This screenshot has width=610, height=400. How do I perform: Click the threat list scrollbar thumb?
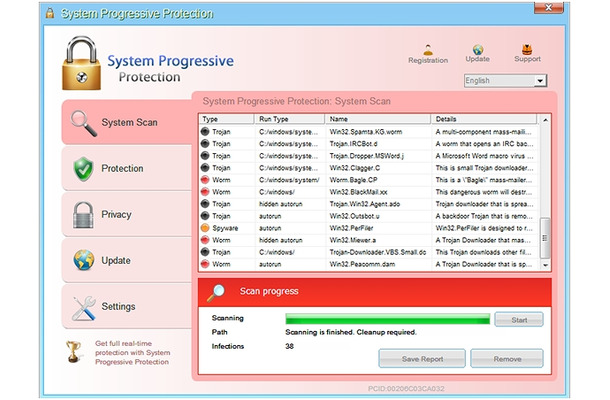coord(545,238)
